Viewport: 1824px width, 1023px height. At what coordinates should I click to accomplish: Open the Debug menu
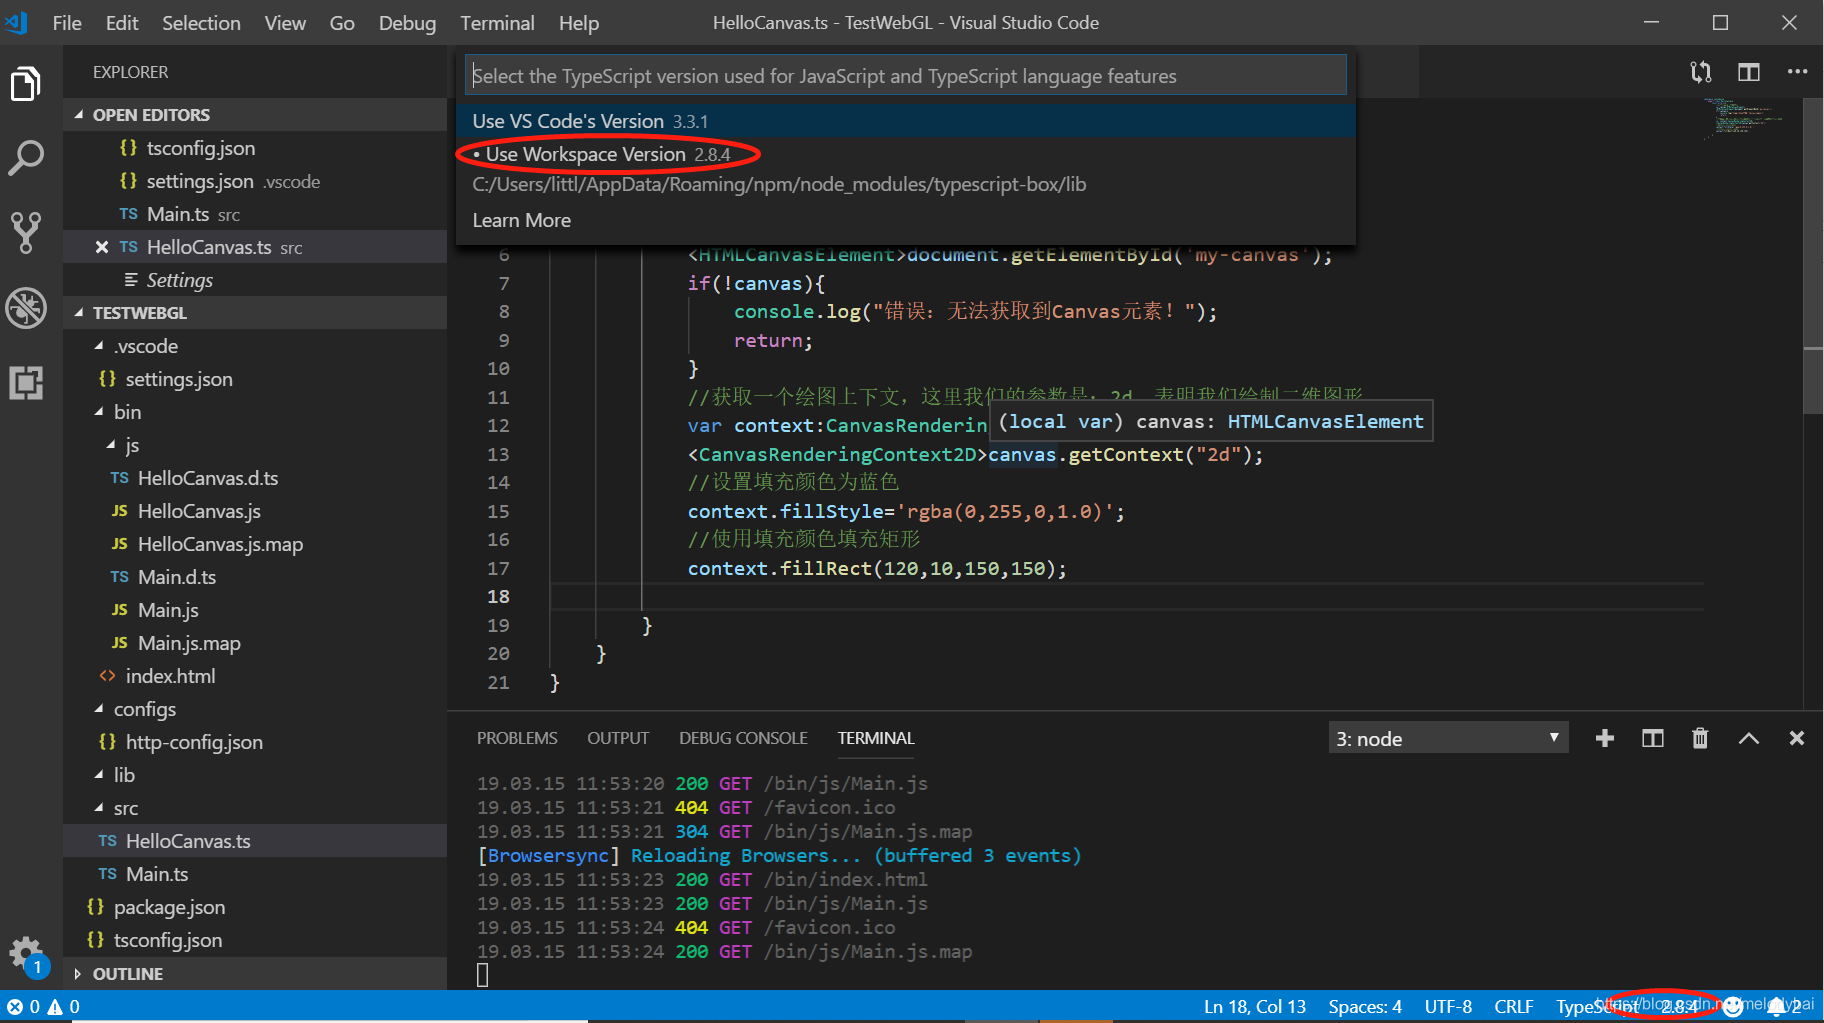407,23
